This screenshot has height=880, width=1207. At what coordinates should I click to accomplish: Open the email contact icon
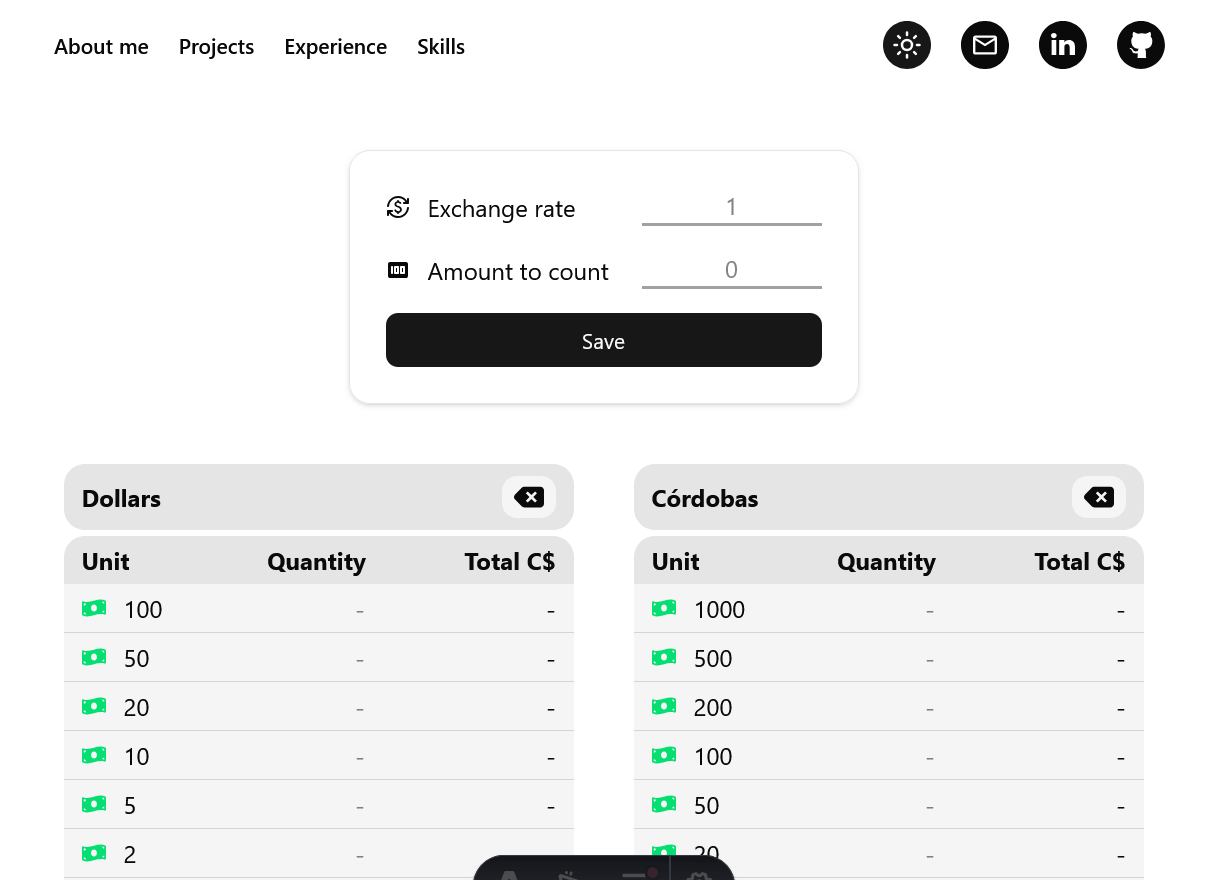click(984, 46)
